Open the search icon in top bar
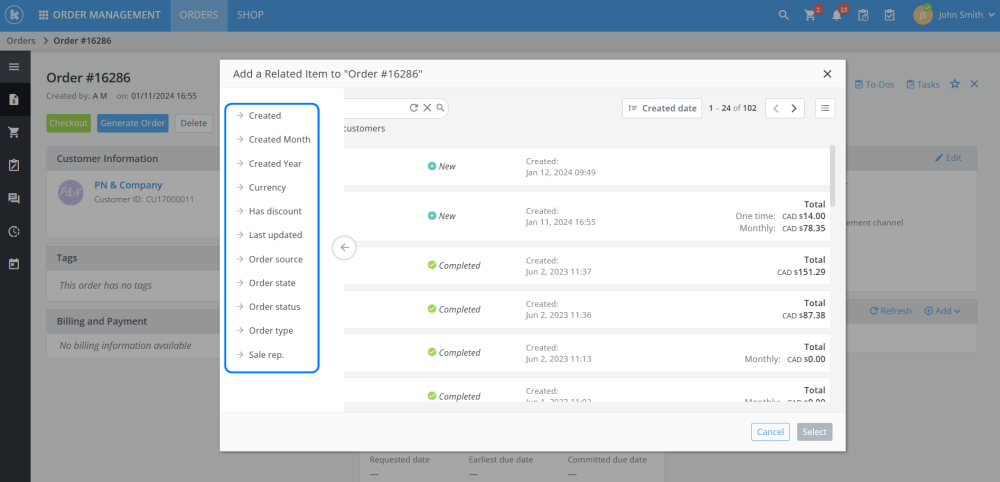The width and height of the screenshot is (1000, 482). (784, 15)
